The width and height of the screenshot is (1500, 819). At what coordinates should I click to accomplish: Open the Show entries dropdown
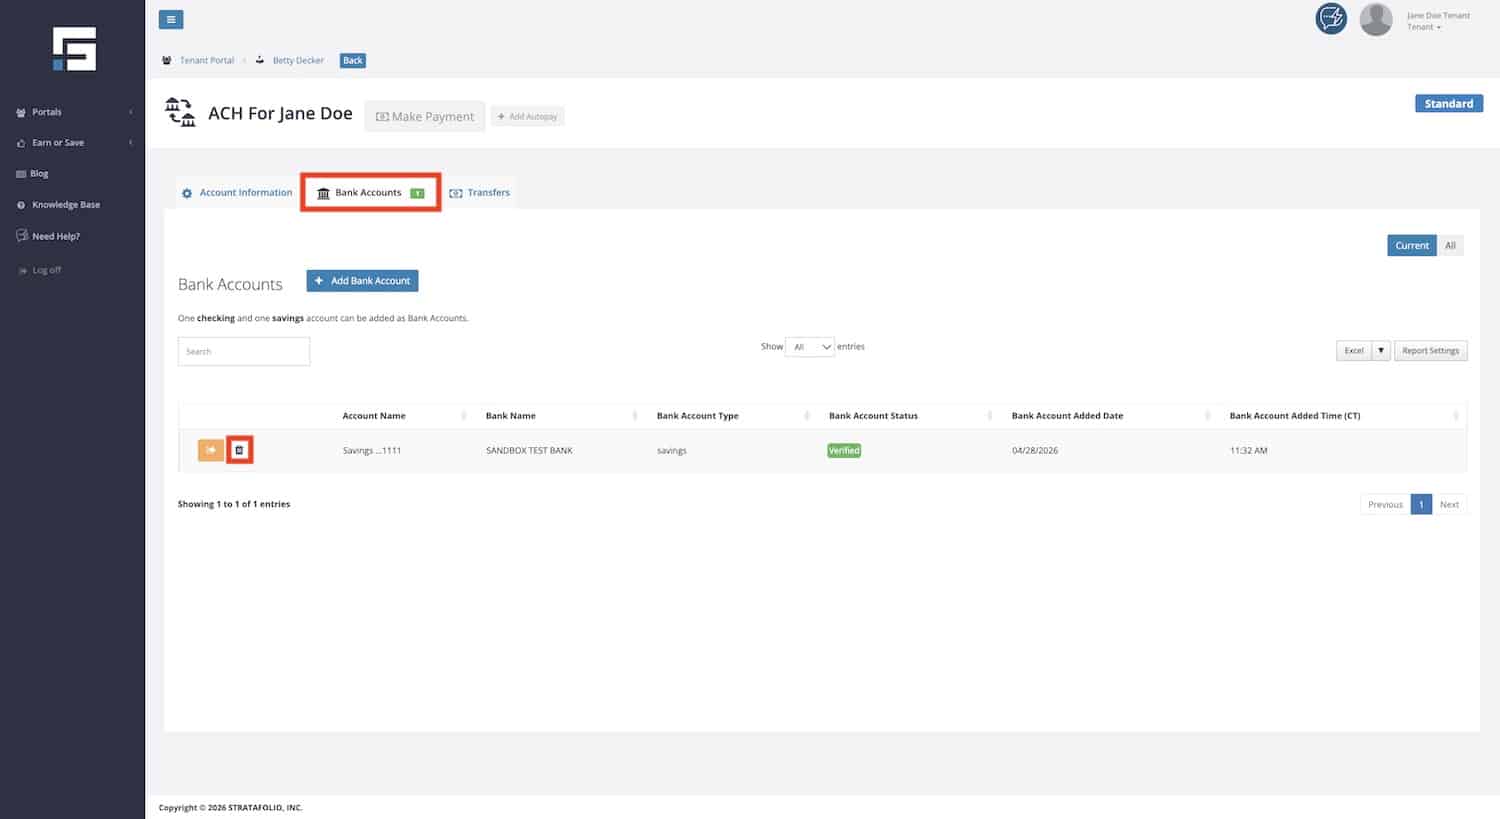810,347
